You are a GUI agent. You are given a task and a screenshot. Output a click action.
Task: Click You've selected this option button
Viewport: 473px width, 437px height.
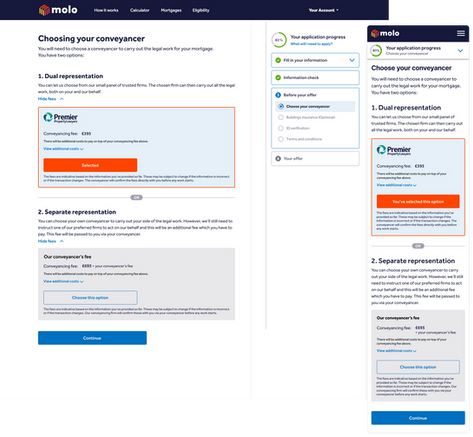pos(418,202)
